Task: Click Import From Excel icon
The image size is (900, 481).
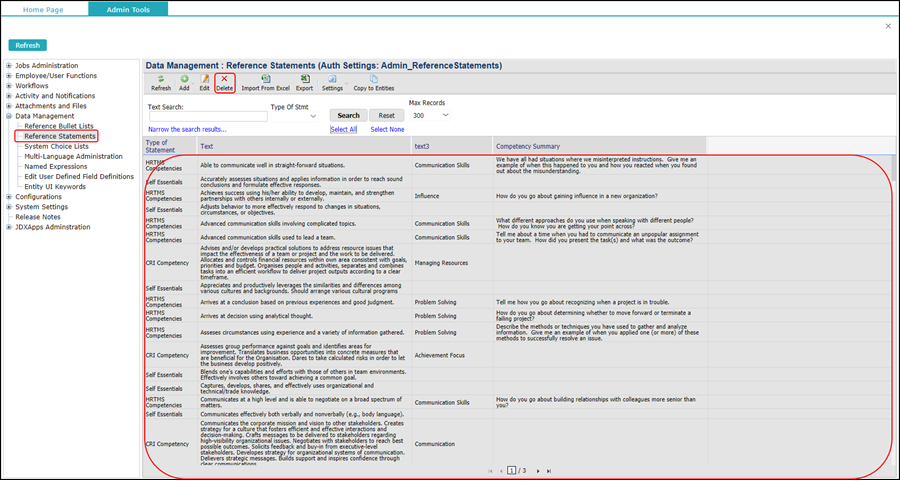Action: click(265, 79)
